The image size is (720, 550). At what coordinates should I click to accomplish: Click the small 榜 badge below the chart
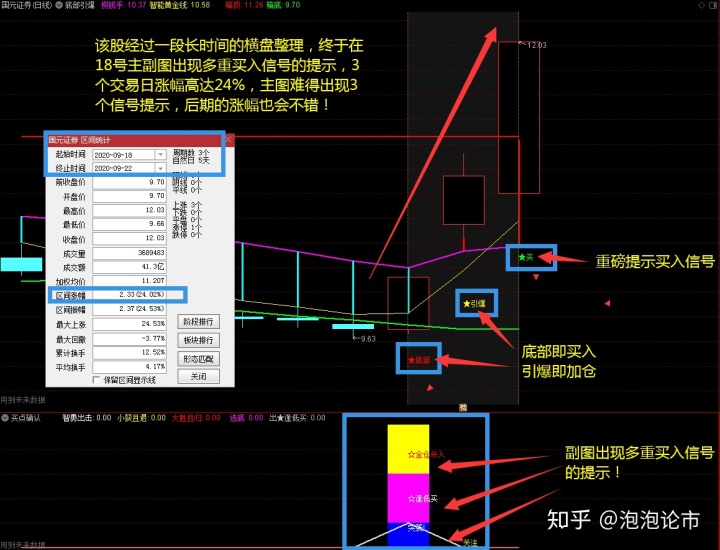pyautogui.click(x=463, y=407)
